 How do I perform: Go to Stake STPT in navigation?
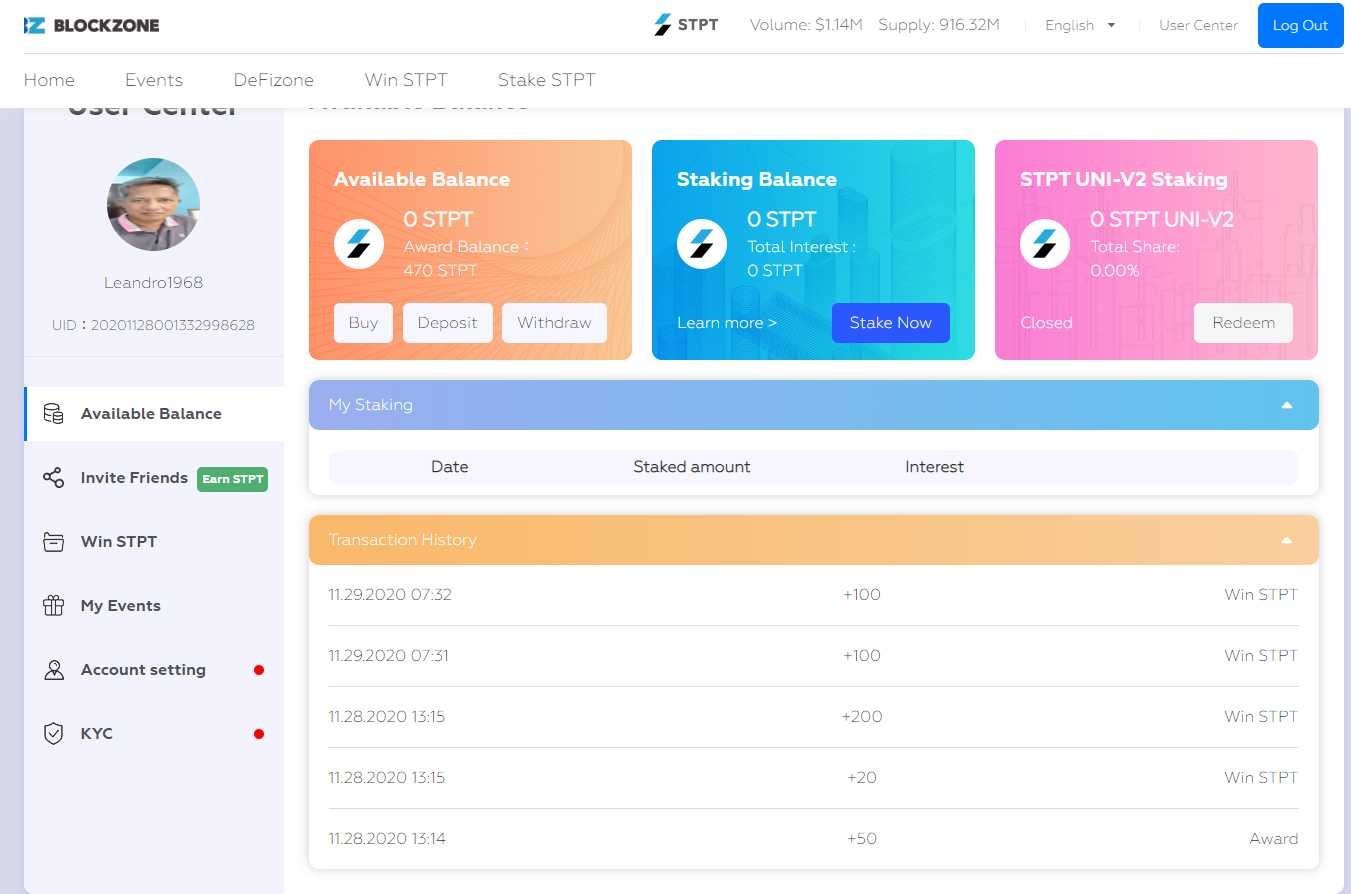546,80
